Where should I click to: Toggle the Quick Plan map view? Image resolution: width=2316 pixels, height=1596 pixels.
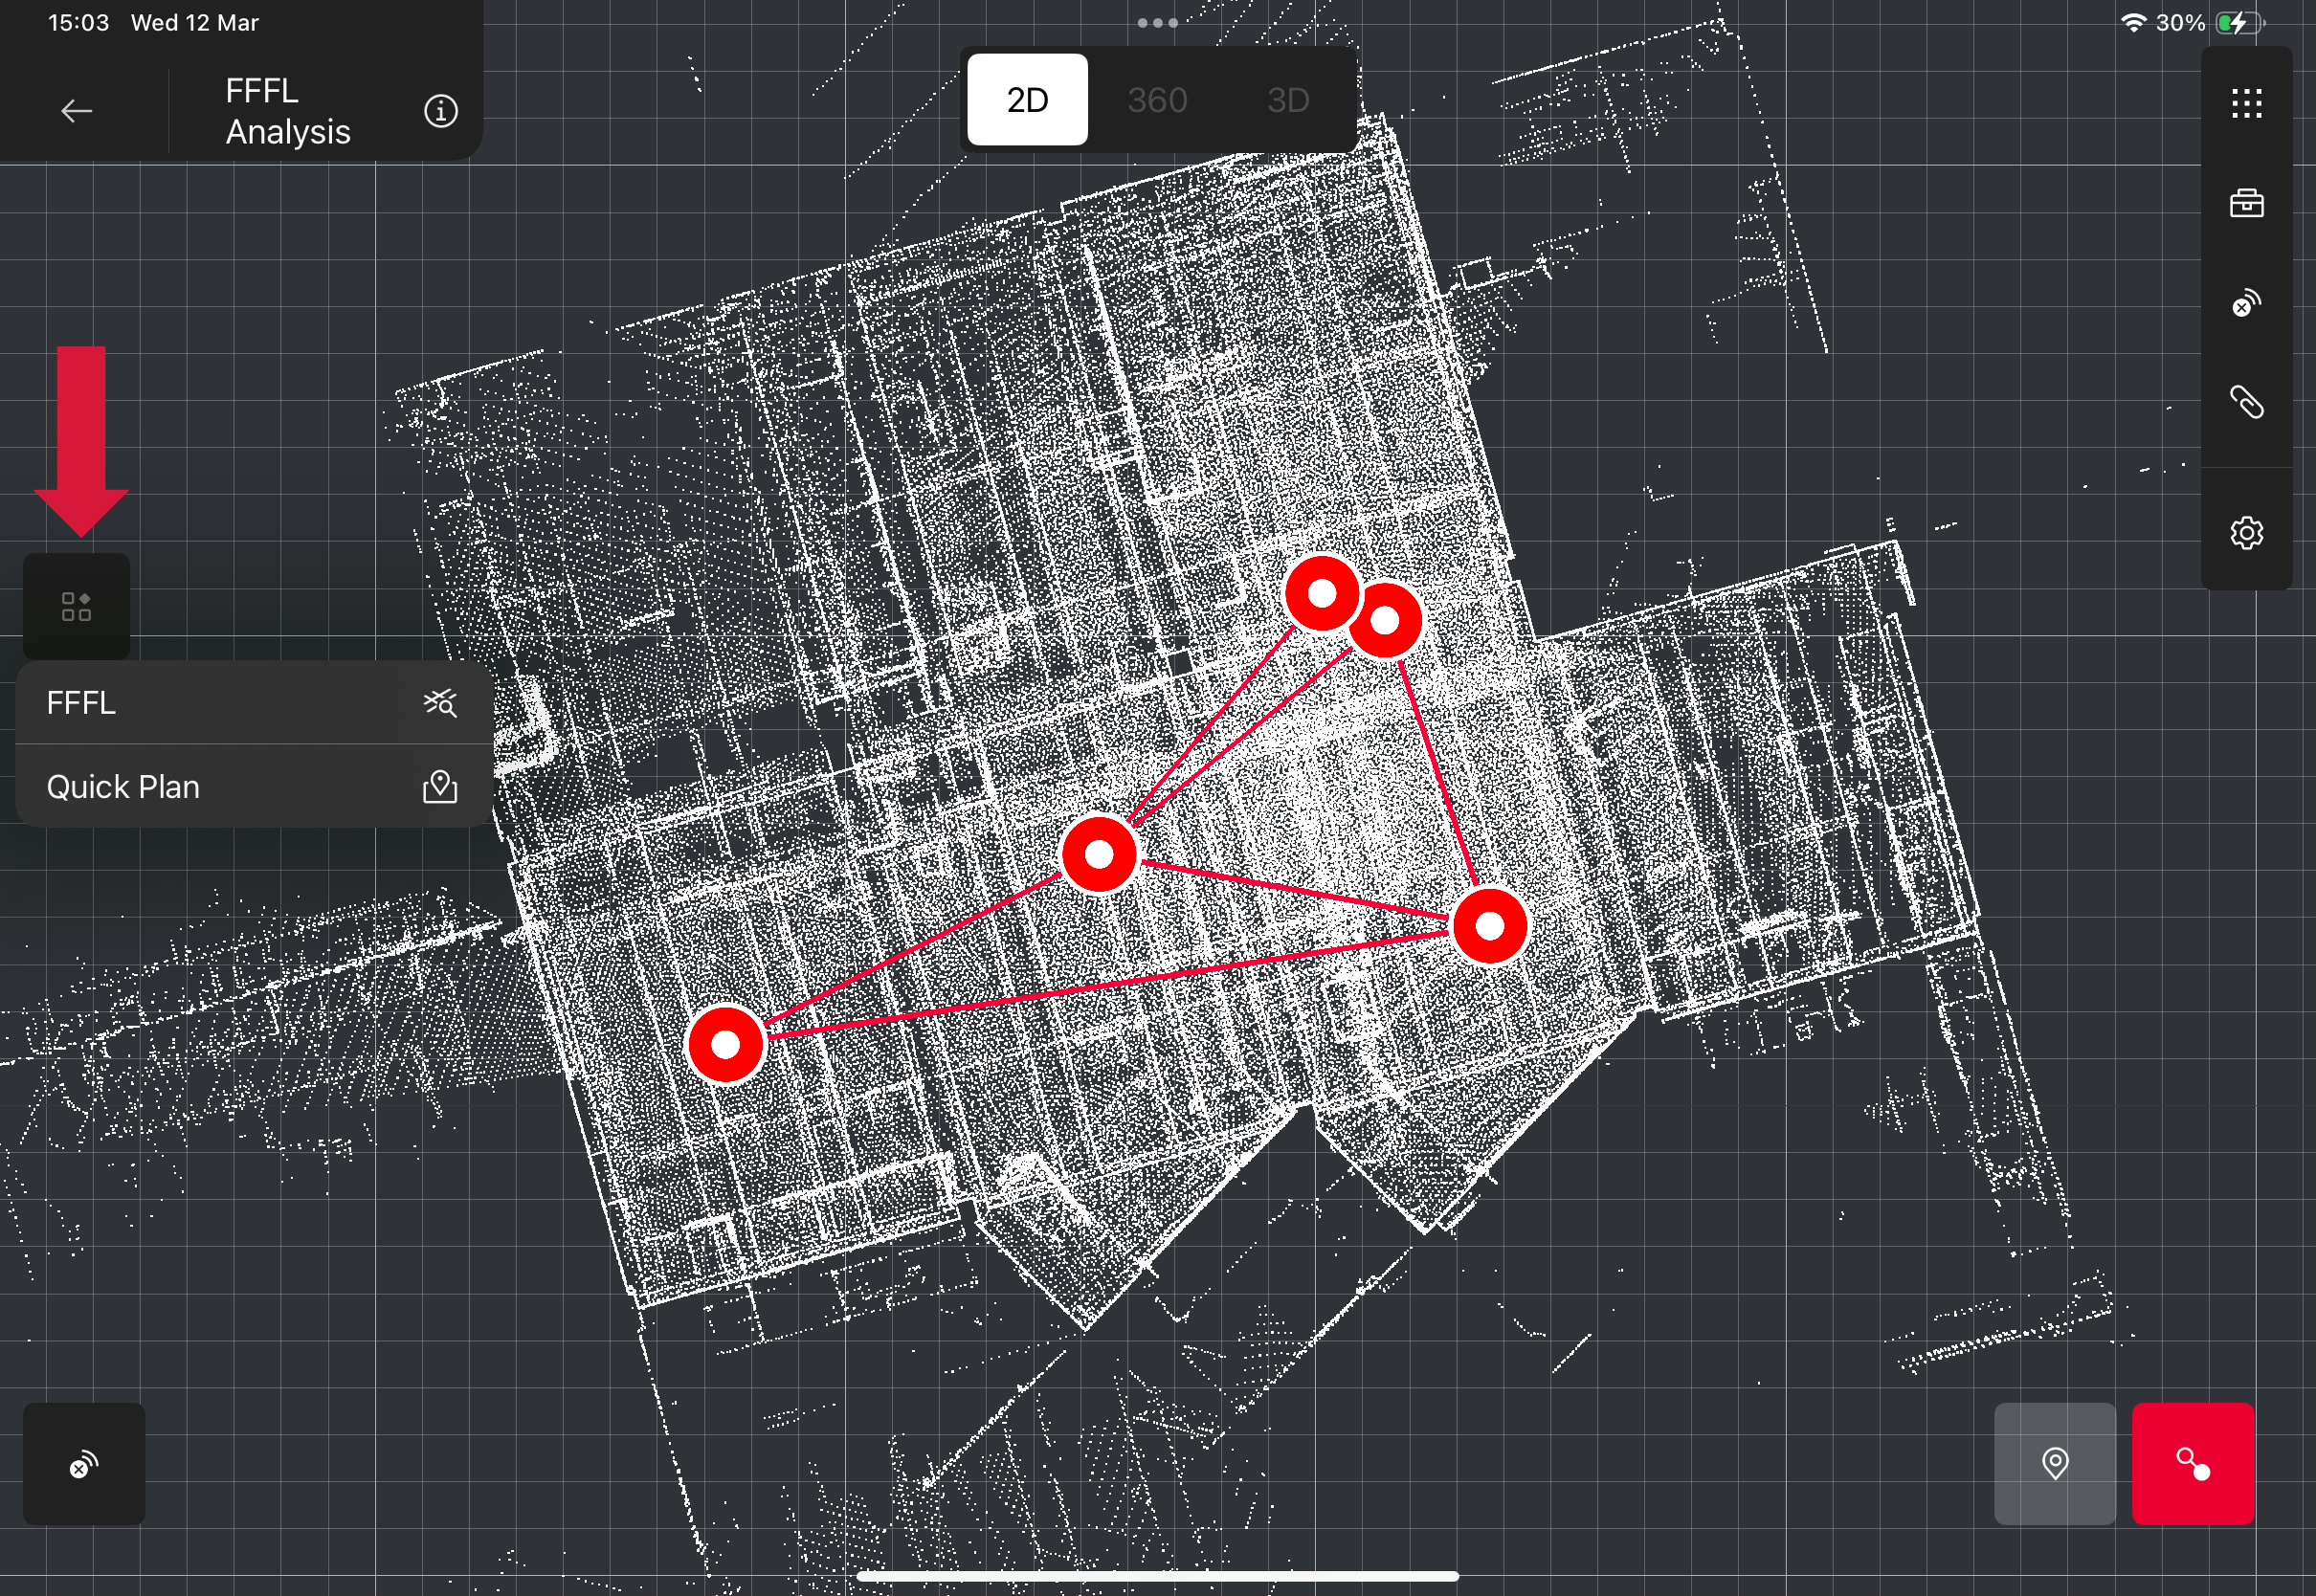(x=440, y=787)
